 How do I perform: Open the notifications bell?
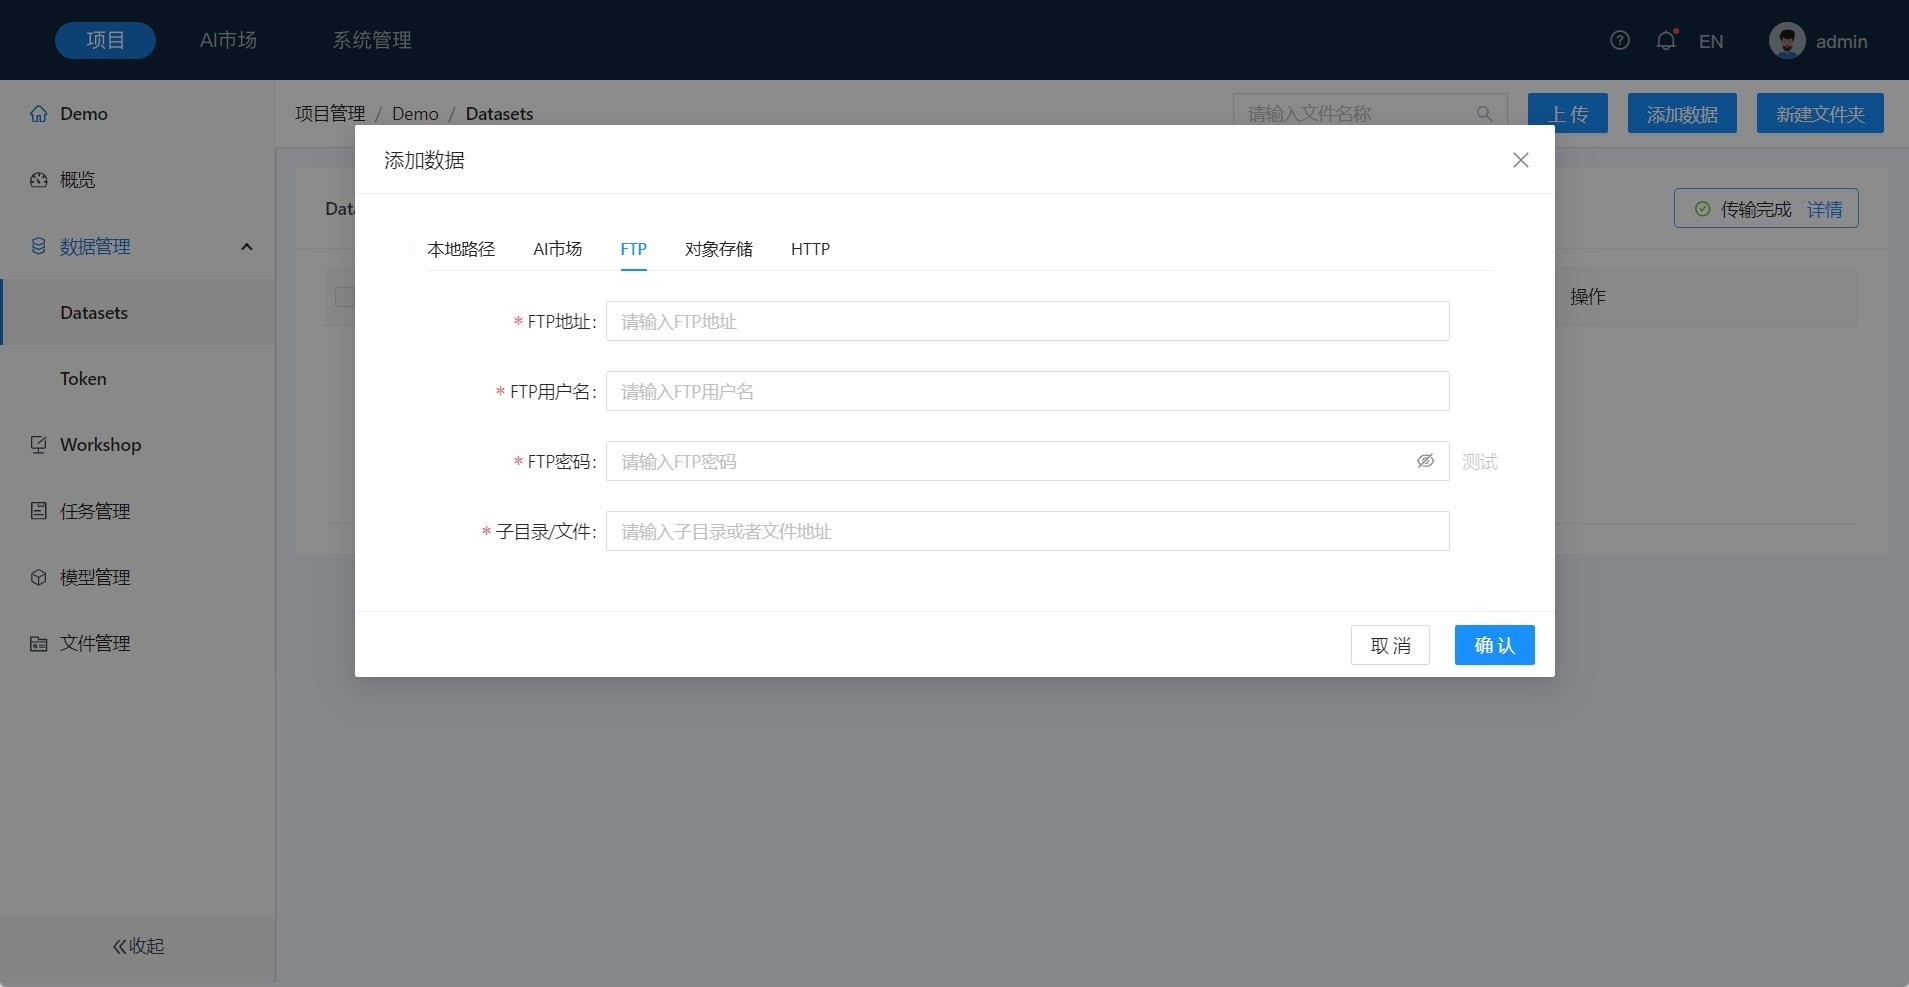pos(1665,41)
